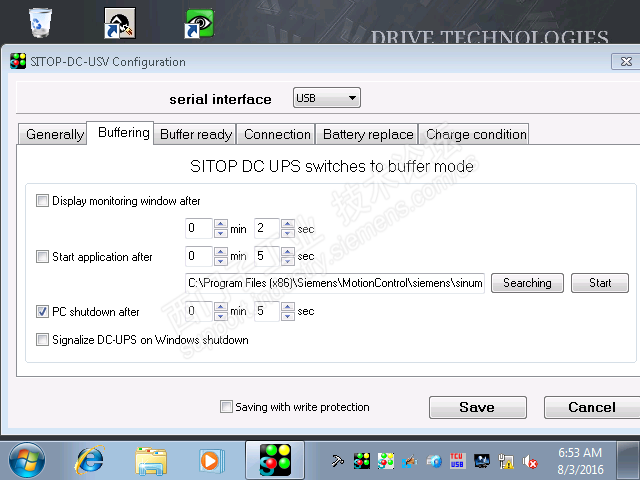Open the desktop shortcut beside Recycle Bin
This screenshot has width=640, height=480.
coord(120,23)
